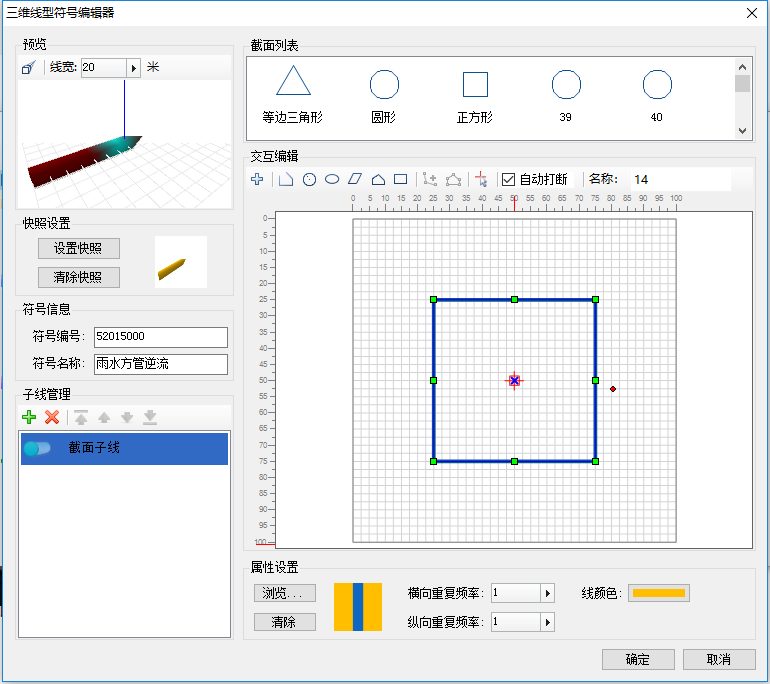The height and width of the screenshot is (684, 770).
Task: Delete sub-line with red X icon
Action: pyautogui.click(x=52, y=417)
